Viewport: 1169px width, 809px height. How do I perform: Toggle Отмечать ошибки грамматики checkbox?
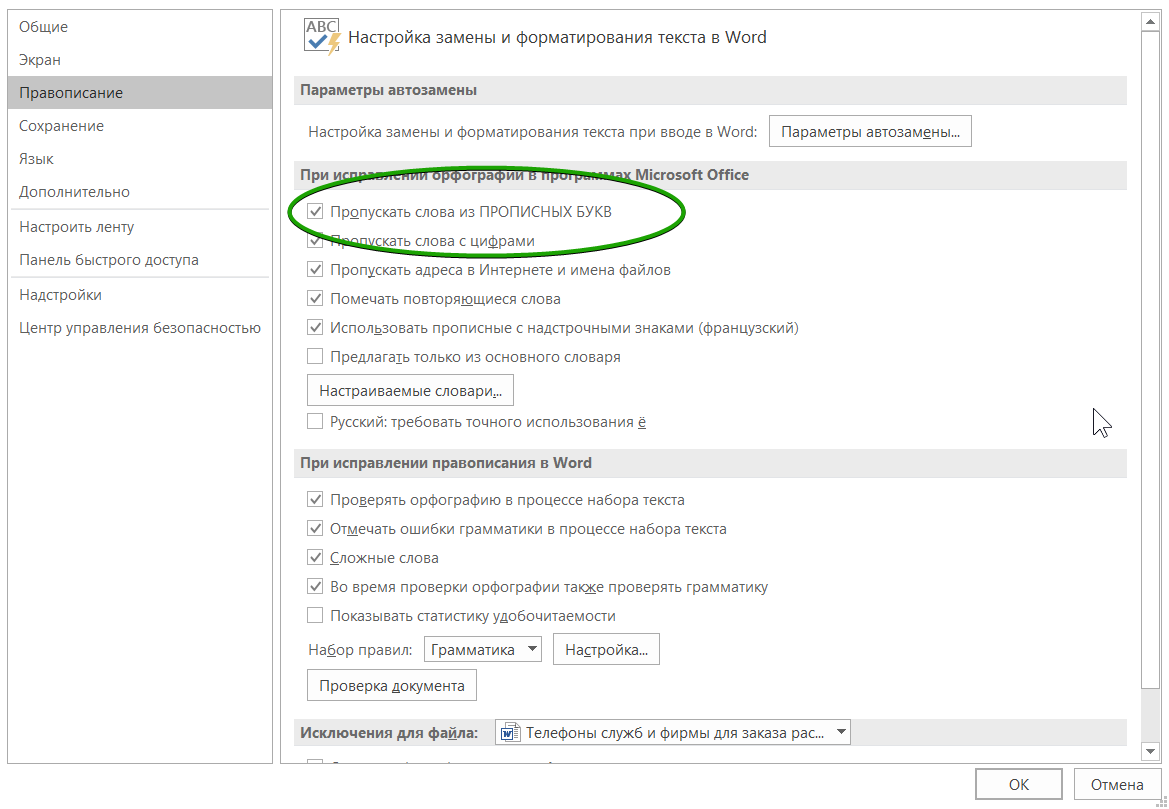315,529
